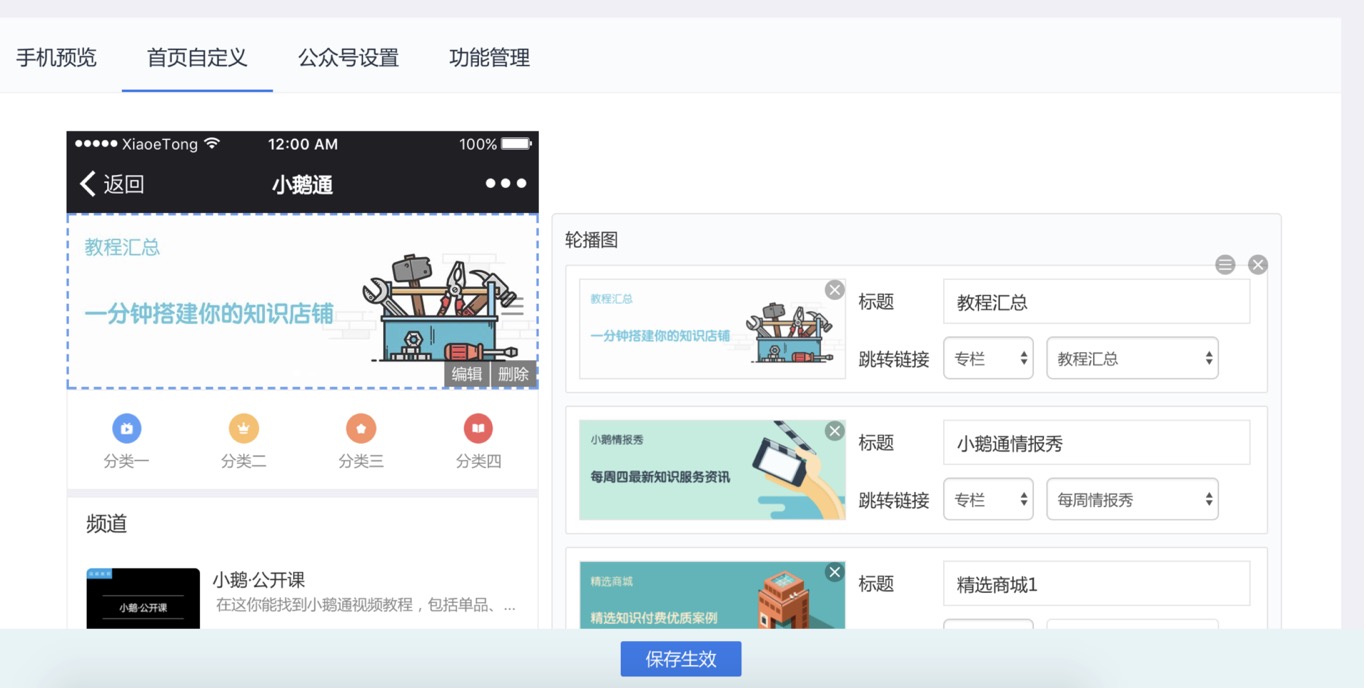Click the 精选商城 carousel thumbnail image
Viewport: 1366px width, 698px height.
pos(712,595)
